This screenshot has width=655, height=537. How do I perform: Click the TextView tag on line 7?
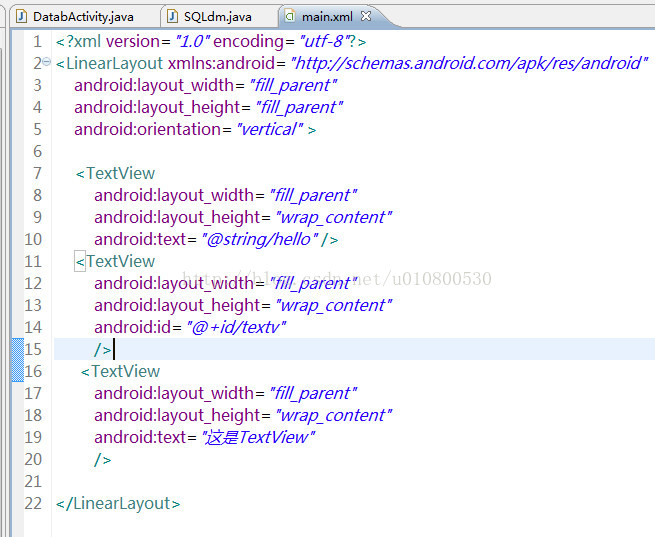pyautogui.click(x=116, y=173)
